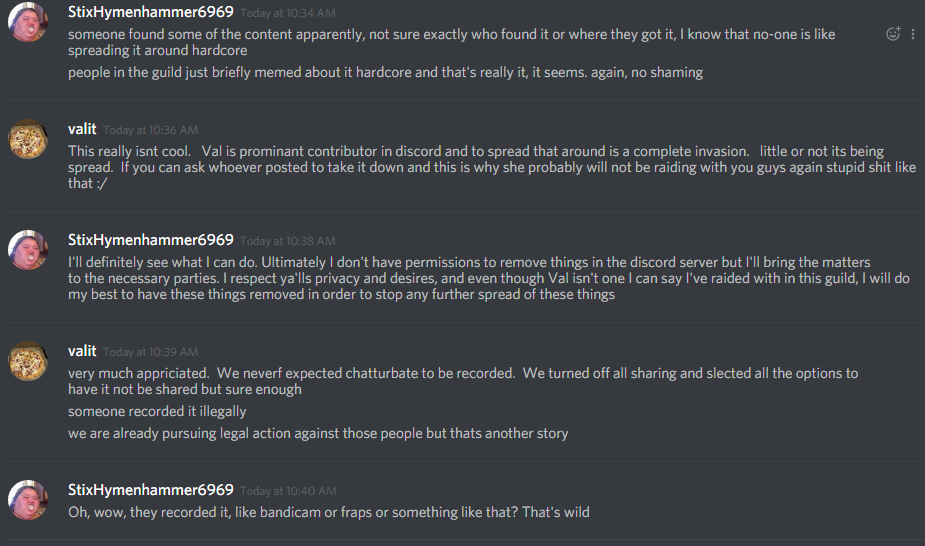This screenshot has width=925, height=546.
Task: Open StixHymenhammer6969's avatar at 10:40 AM
Action: (x=28, y=500)
